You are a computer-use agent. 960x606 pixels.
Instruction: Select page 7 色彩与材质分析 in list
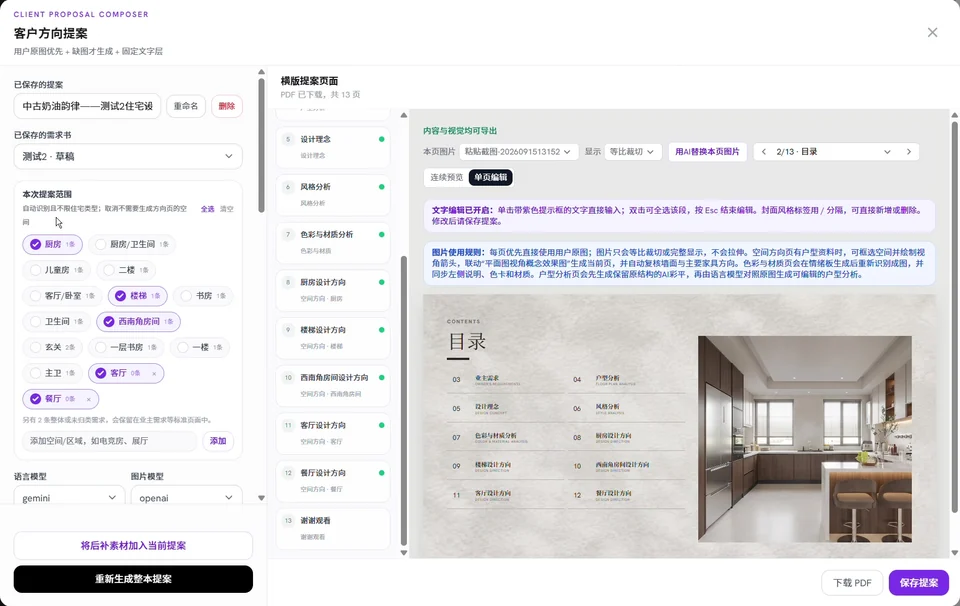click(x=333, y=242)
